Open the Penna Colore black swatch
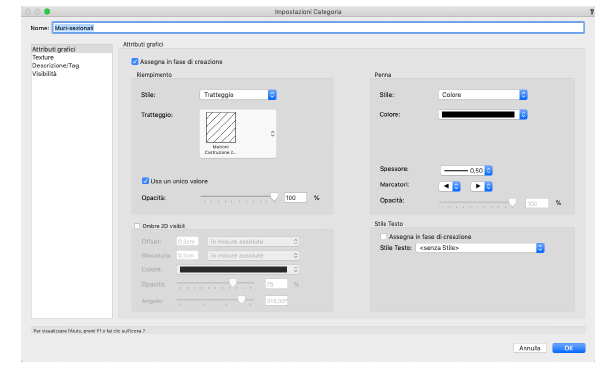This screenshot has width=613, height=366. (x=483, y=115)
